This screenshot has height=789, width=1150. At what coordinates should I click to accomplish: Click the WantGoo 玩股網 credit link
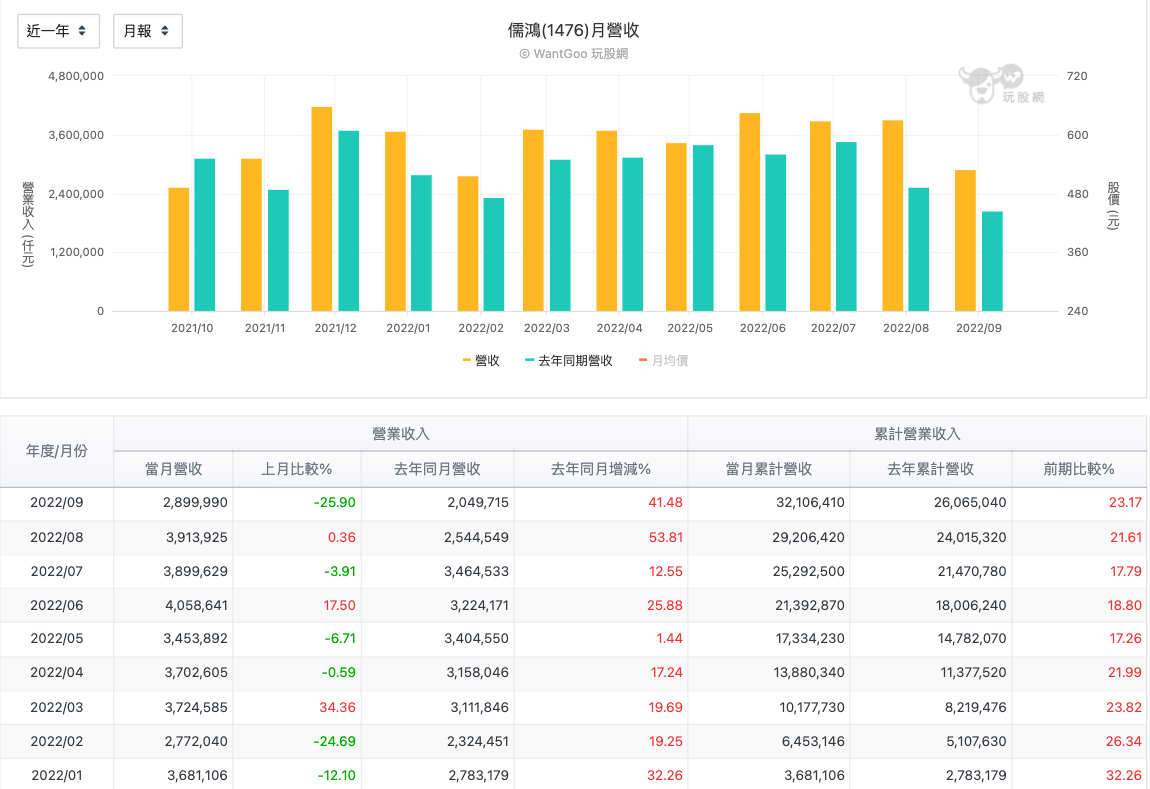pyautogui.click(x=574, y=54)
